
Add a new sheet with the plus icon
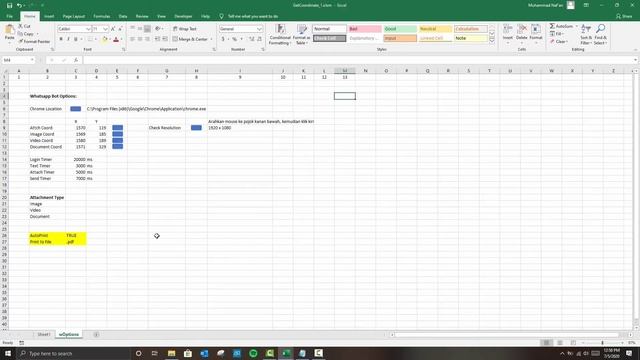pos(96,335)
